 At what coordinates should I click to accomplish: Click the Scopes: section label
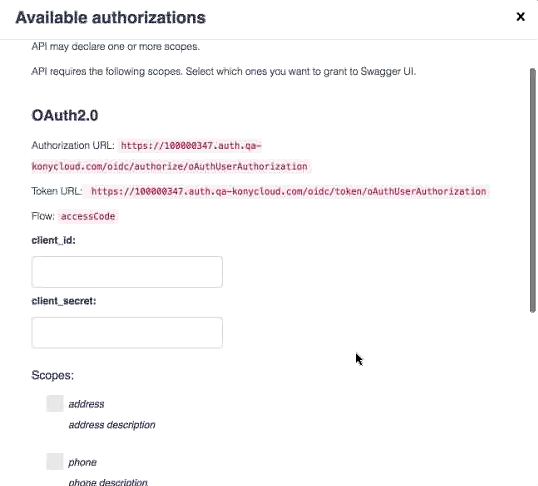coord(52,375)
